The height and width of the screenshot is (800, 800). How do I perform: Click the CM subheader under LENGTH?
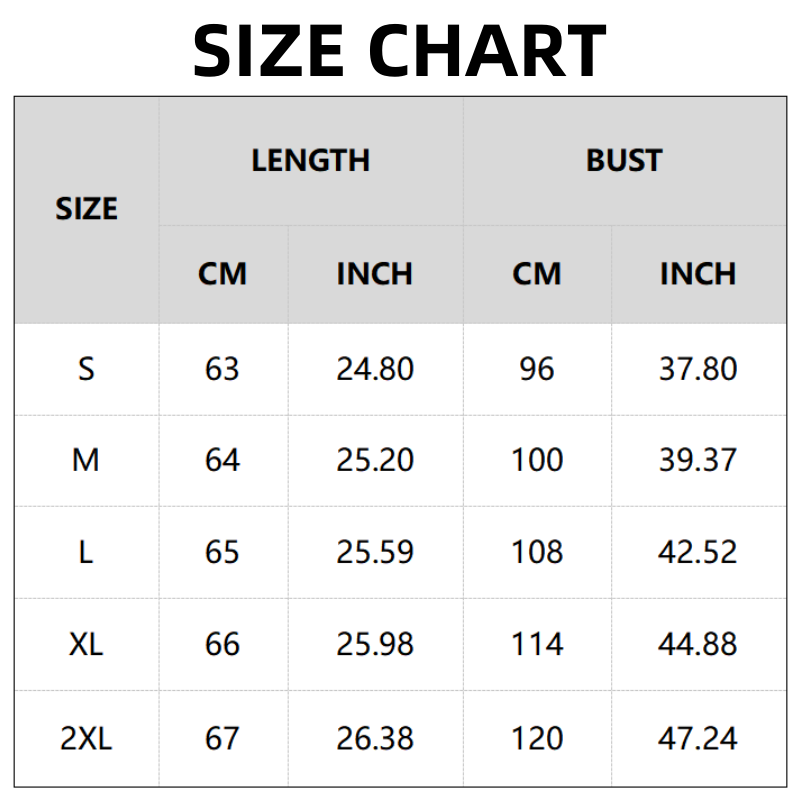tap(222, 273)
